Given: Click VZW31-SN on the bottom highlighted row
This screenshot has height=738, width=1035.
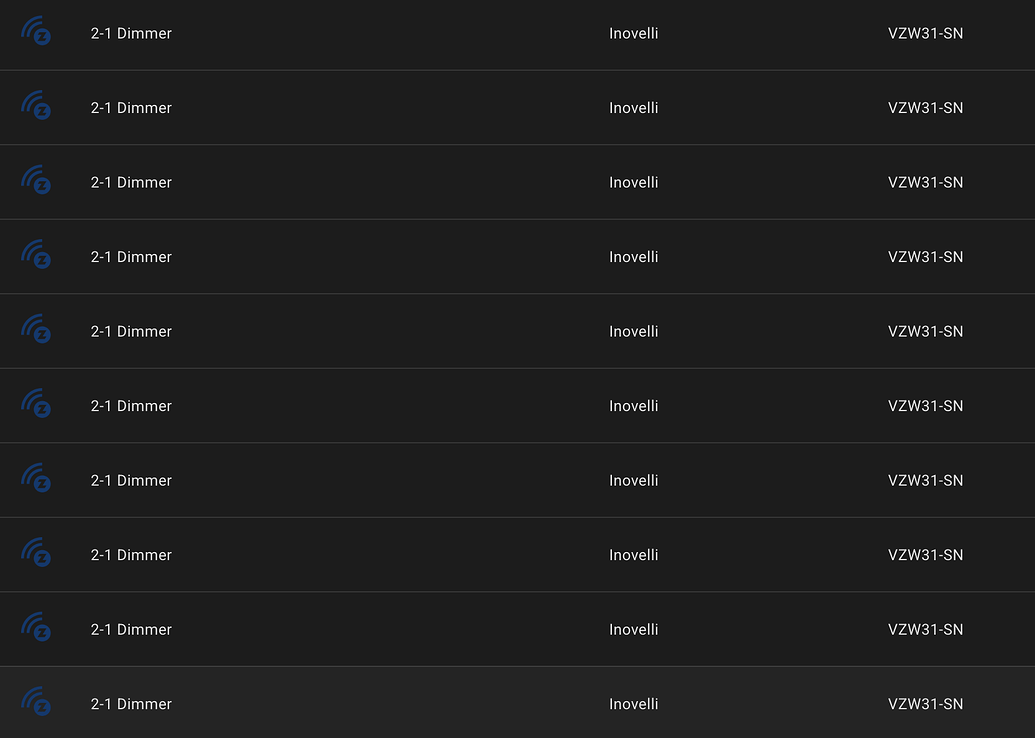Looking at the screenshot, I should [x=925, y=704].
